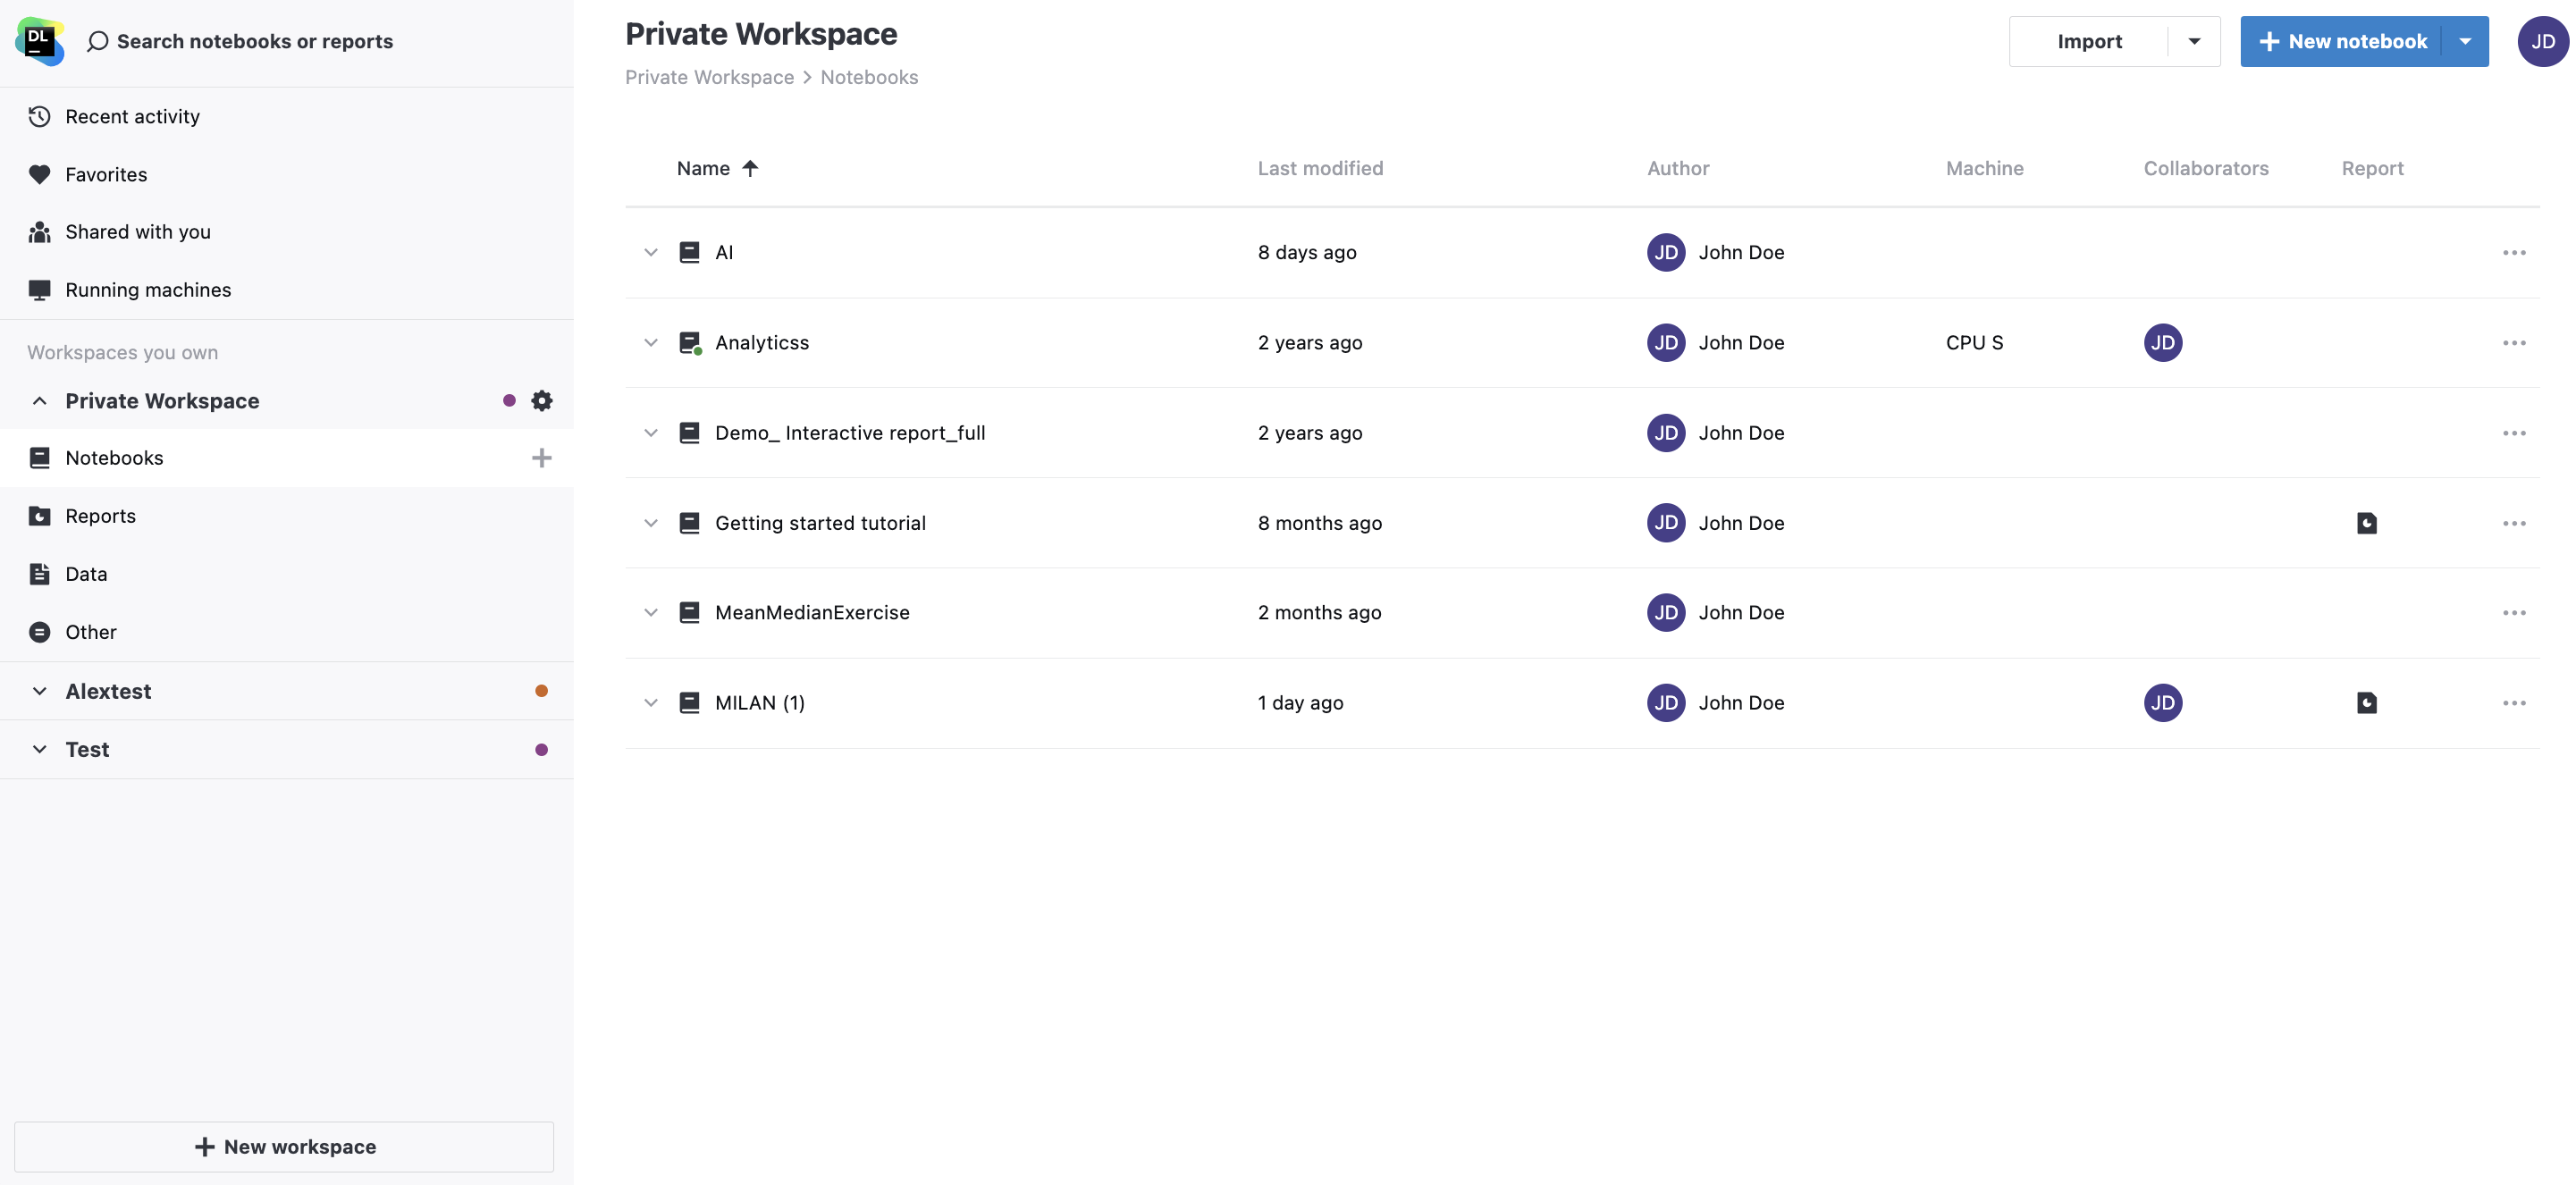Open Running machines panel
Image resolution: width=2576 pixels, height=1185 pixels.
click(147, 289)
